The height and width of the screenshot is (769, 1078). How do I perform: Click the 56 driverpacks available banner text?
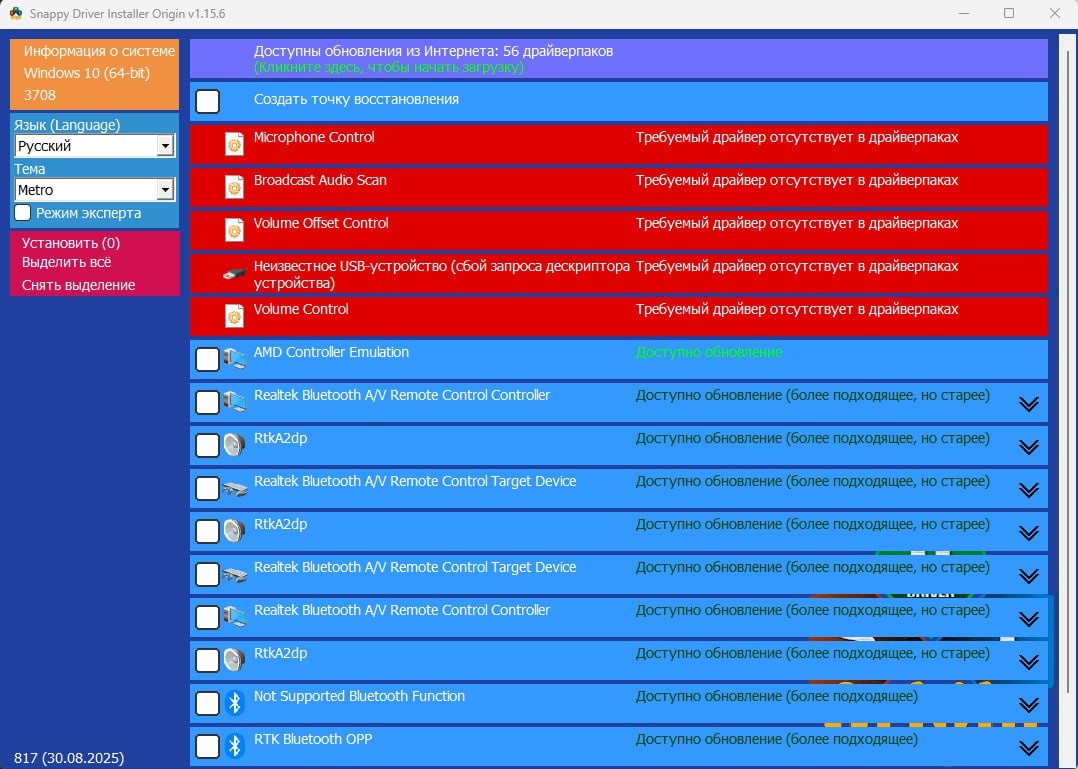(x=433, y=51)
